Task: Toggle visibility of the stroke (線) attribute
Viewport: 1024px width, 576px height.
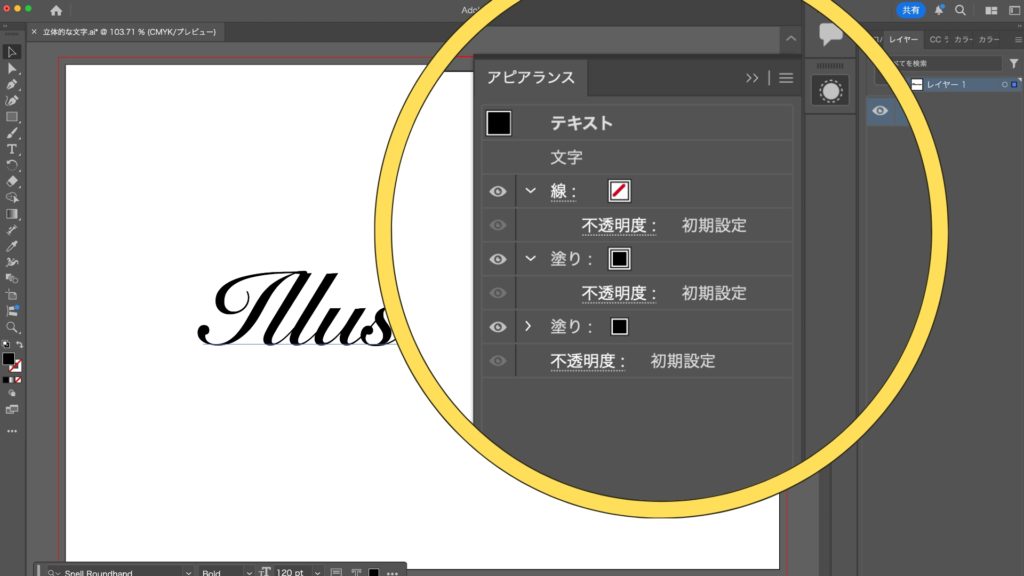Action: [497, 191]
